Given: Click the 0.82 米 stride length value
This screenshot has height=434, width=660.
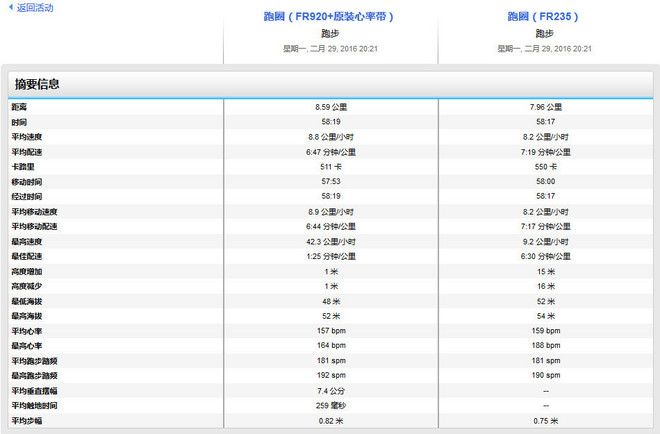Looking at the screenshot, I should 331,421.
